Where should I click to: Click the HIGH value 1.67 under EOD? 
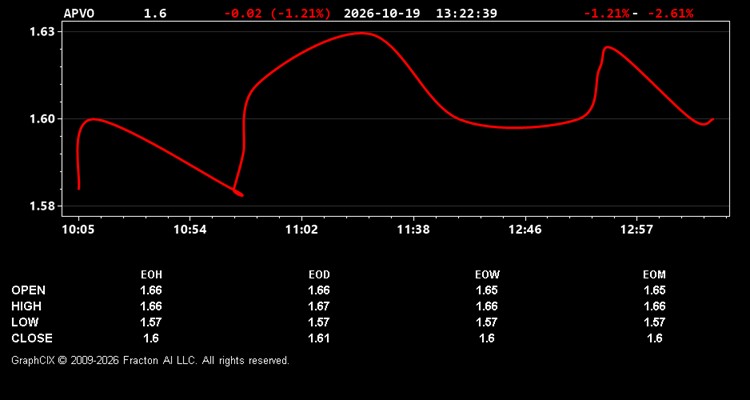coord(319,306)
